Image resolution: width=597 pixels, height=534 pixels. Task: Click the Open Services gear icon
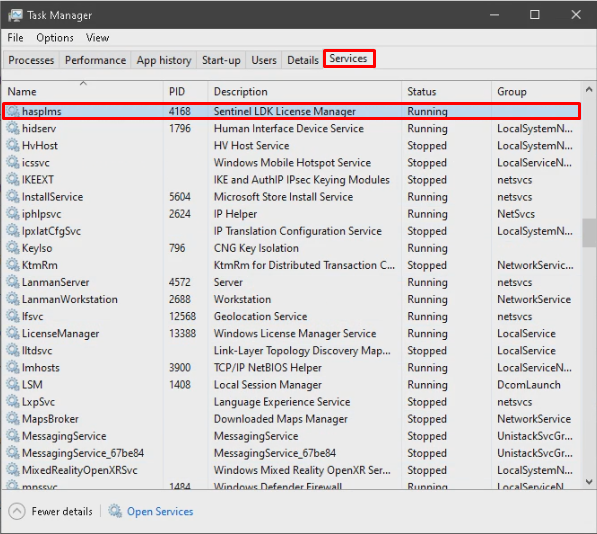pos(115,511)
